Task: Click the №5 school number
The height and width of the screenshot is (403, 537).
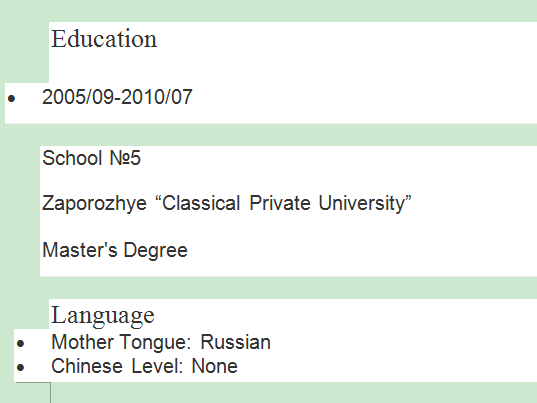Action: [125, 158]
